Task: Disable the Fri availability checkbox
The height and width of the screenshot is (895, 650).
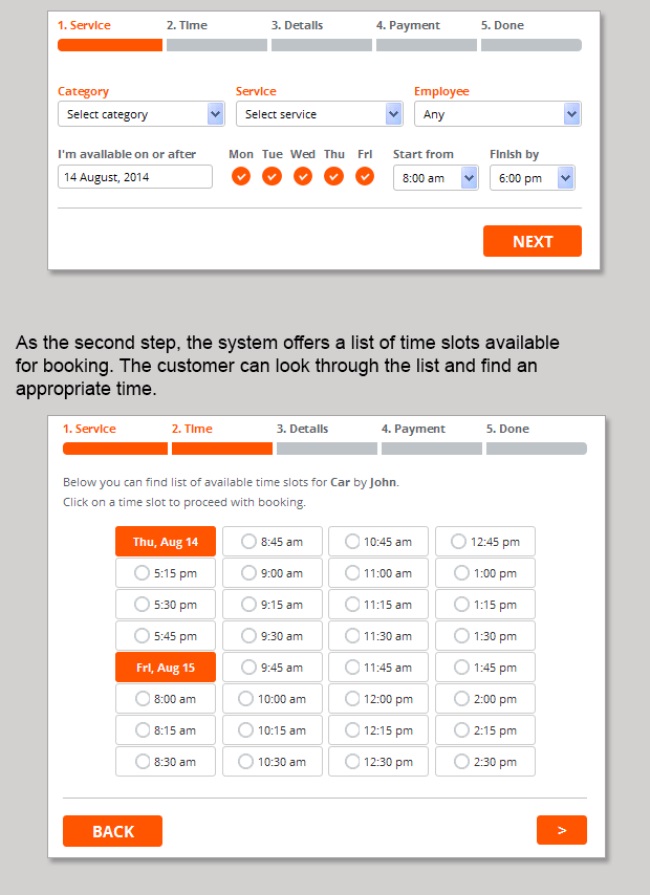Action: coord(365,176)
